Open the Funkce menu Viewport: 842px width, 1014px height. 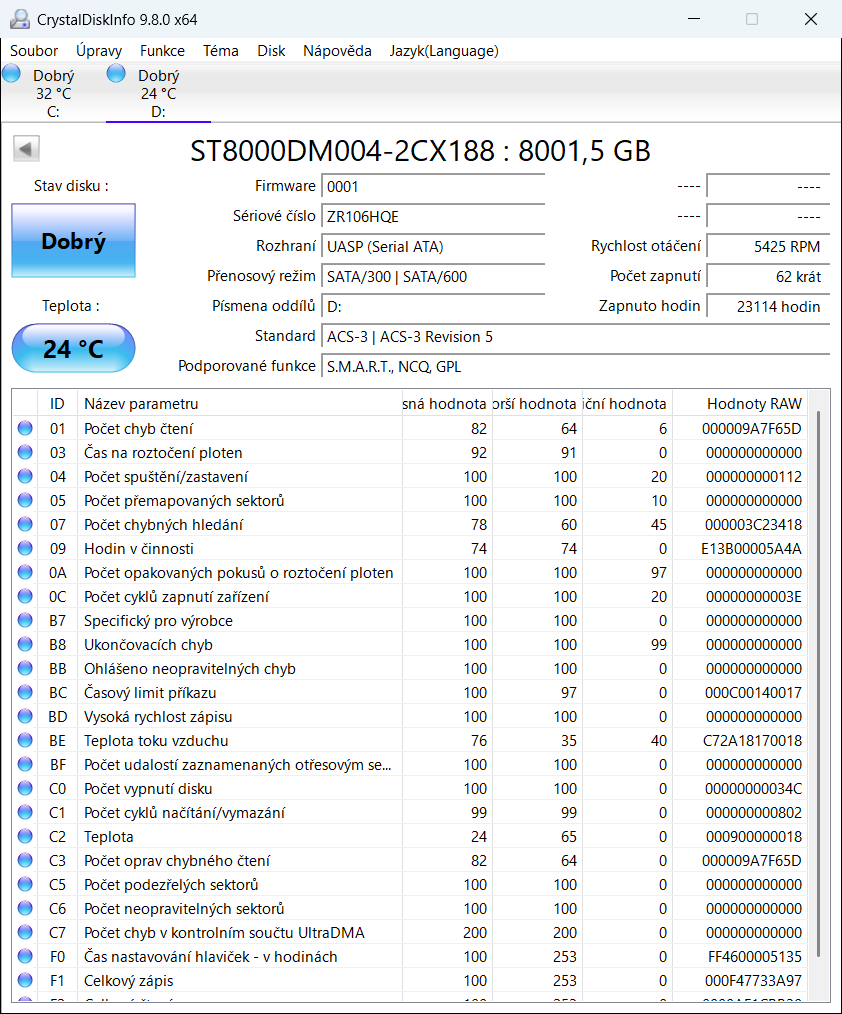click(162, 51)
